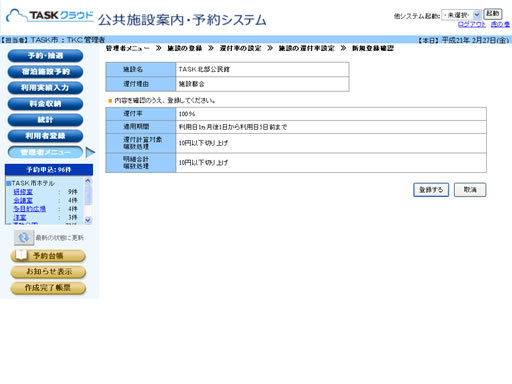The height and width of the screenshot is (384, 512).
Task: Click the 取消 button
Action: click(470, 190)
